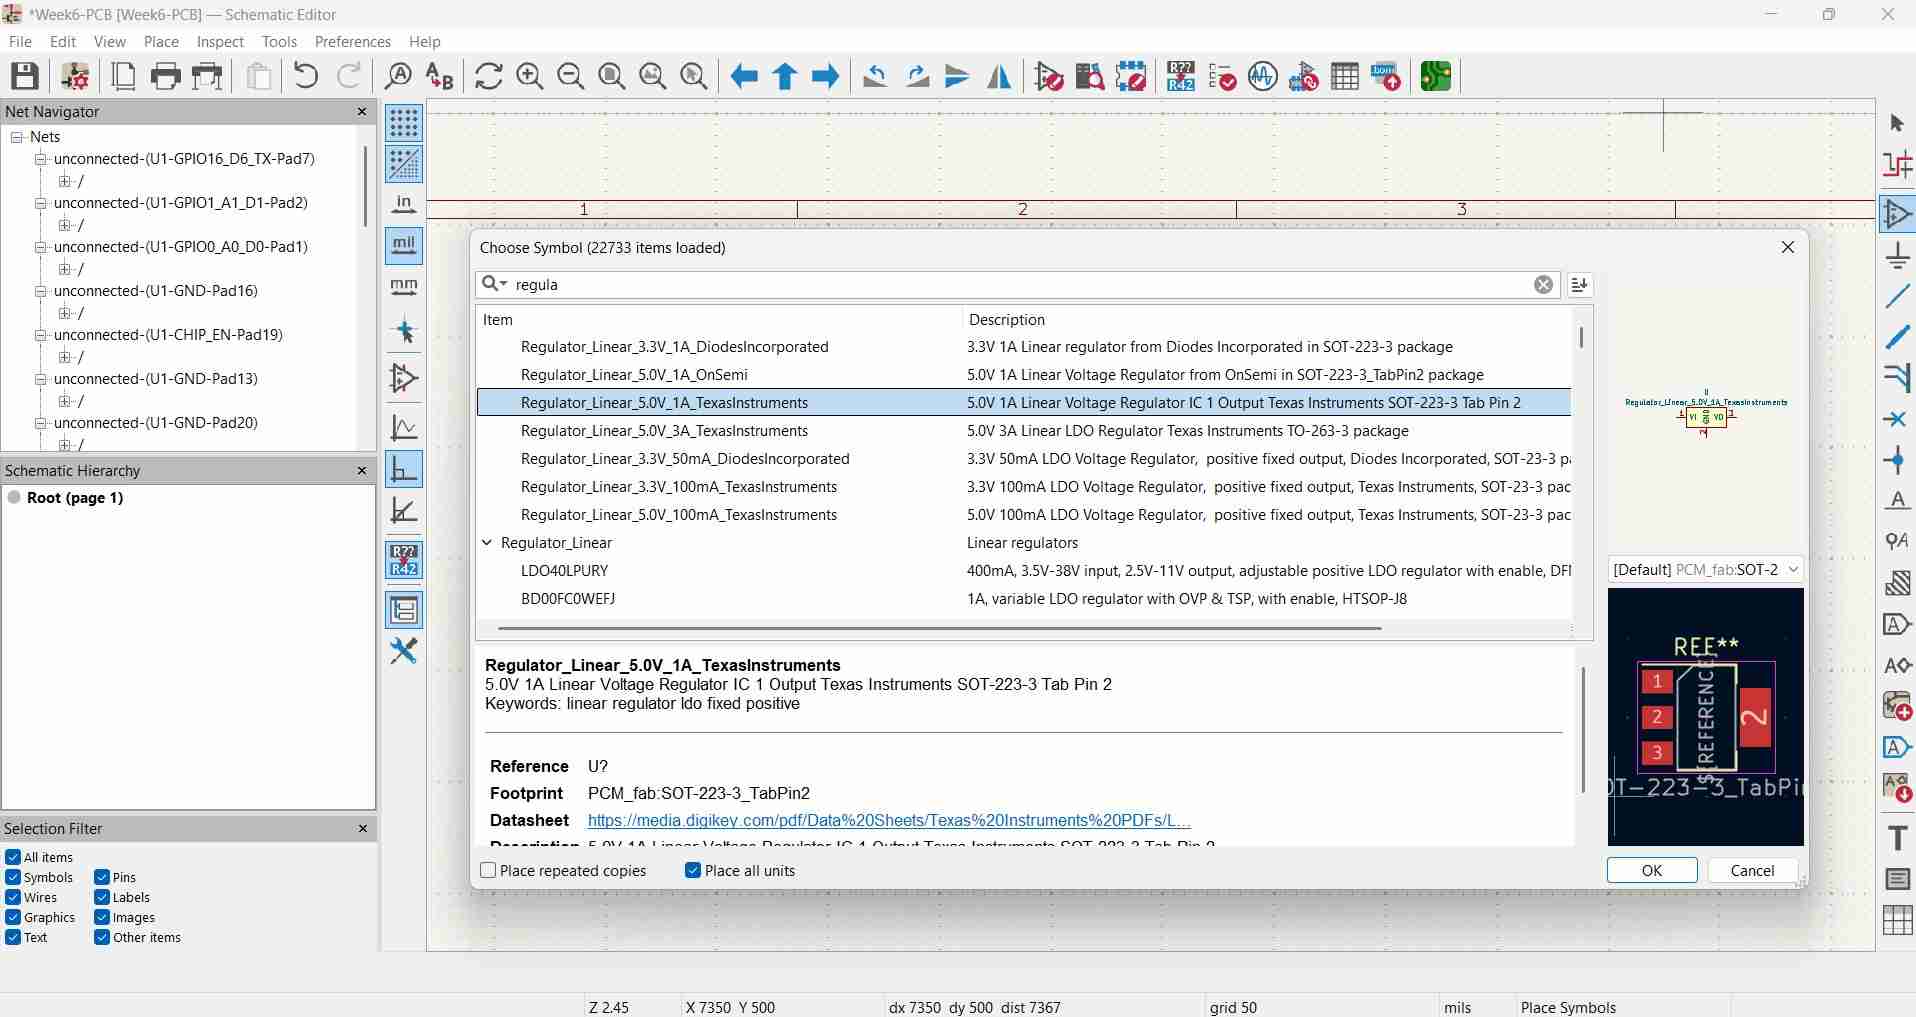The image size is (1916, 1017).
Task: Mirror the selection horizontally
Action: pos(999,76)
